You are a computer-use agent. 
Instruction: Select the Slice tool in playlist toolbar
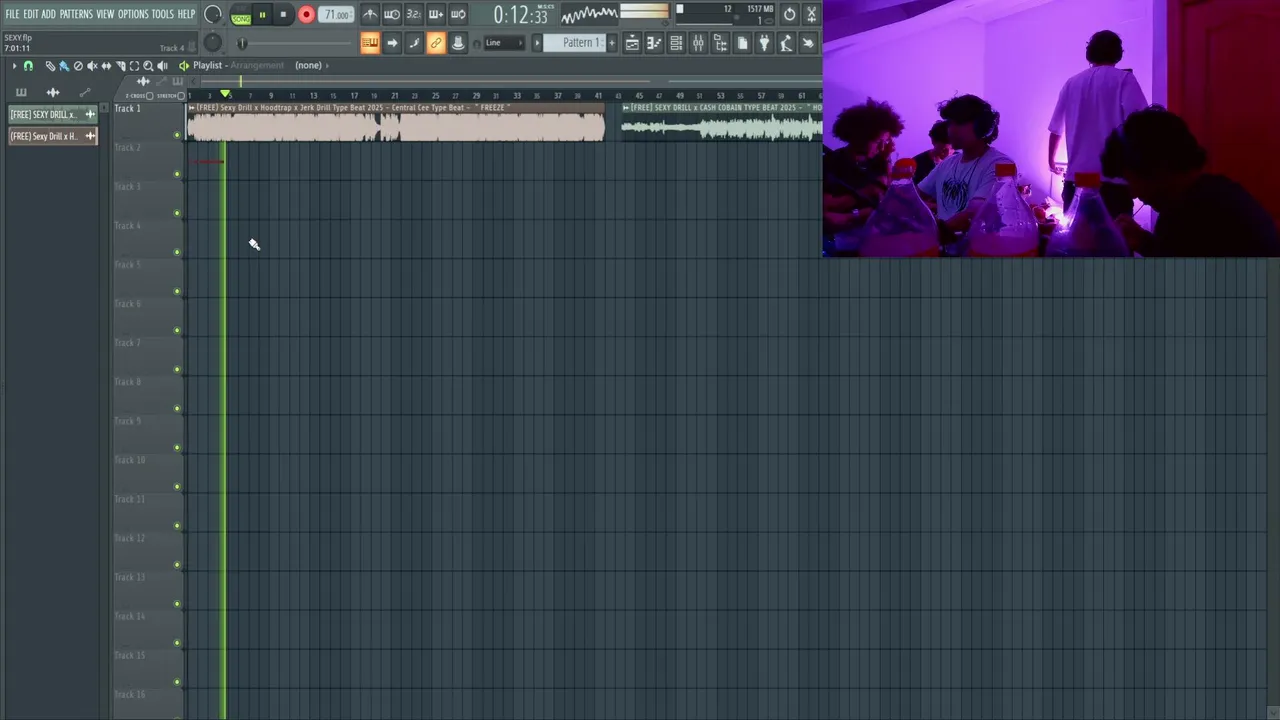120,66
